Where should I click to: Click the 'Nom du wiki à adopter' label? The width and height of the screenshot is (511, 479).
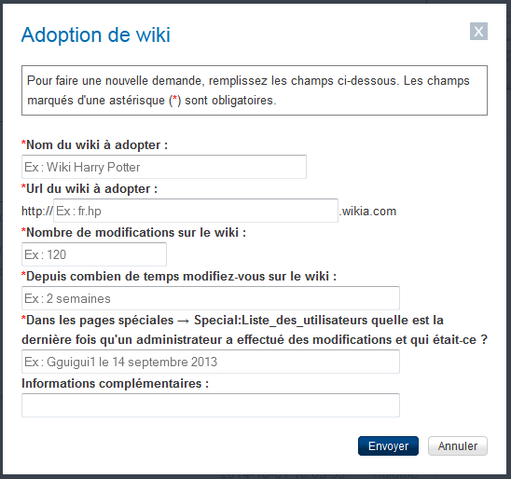tap(95, 145)
